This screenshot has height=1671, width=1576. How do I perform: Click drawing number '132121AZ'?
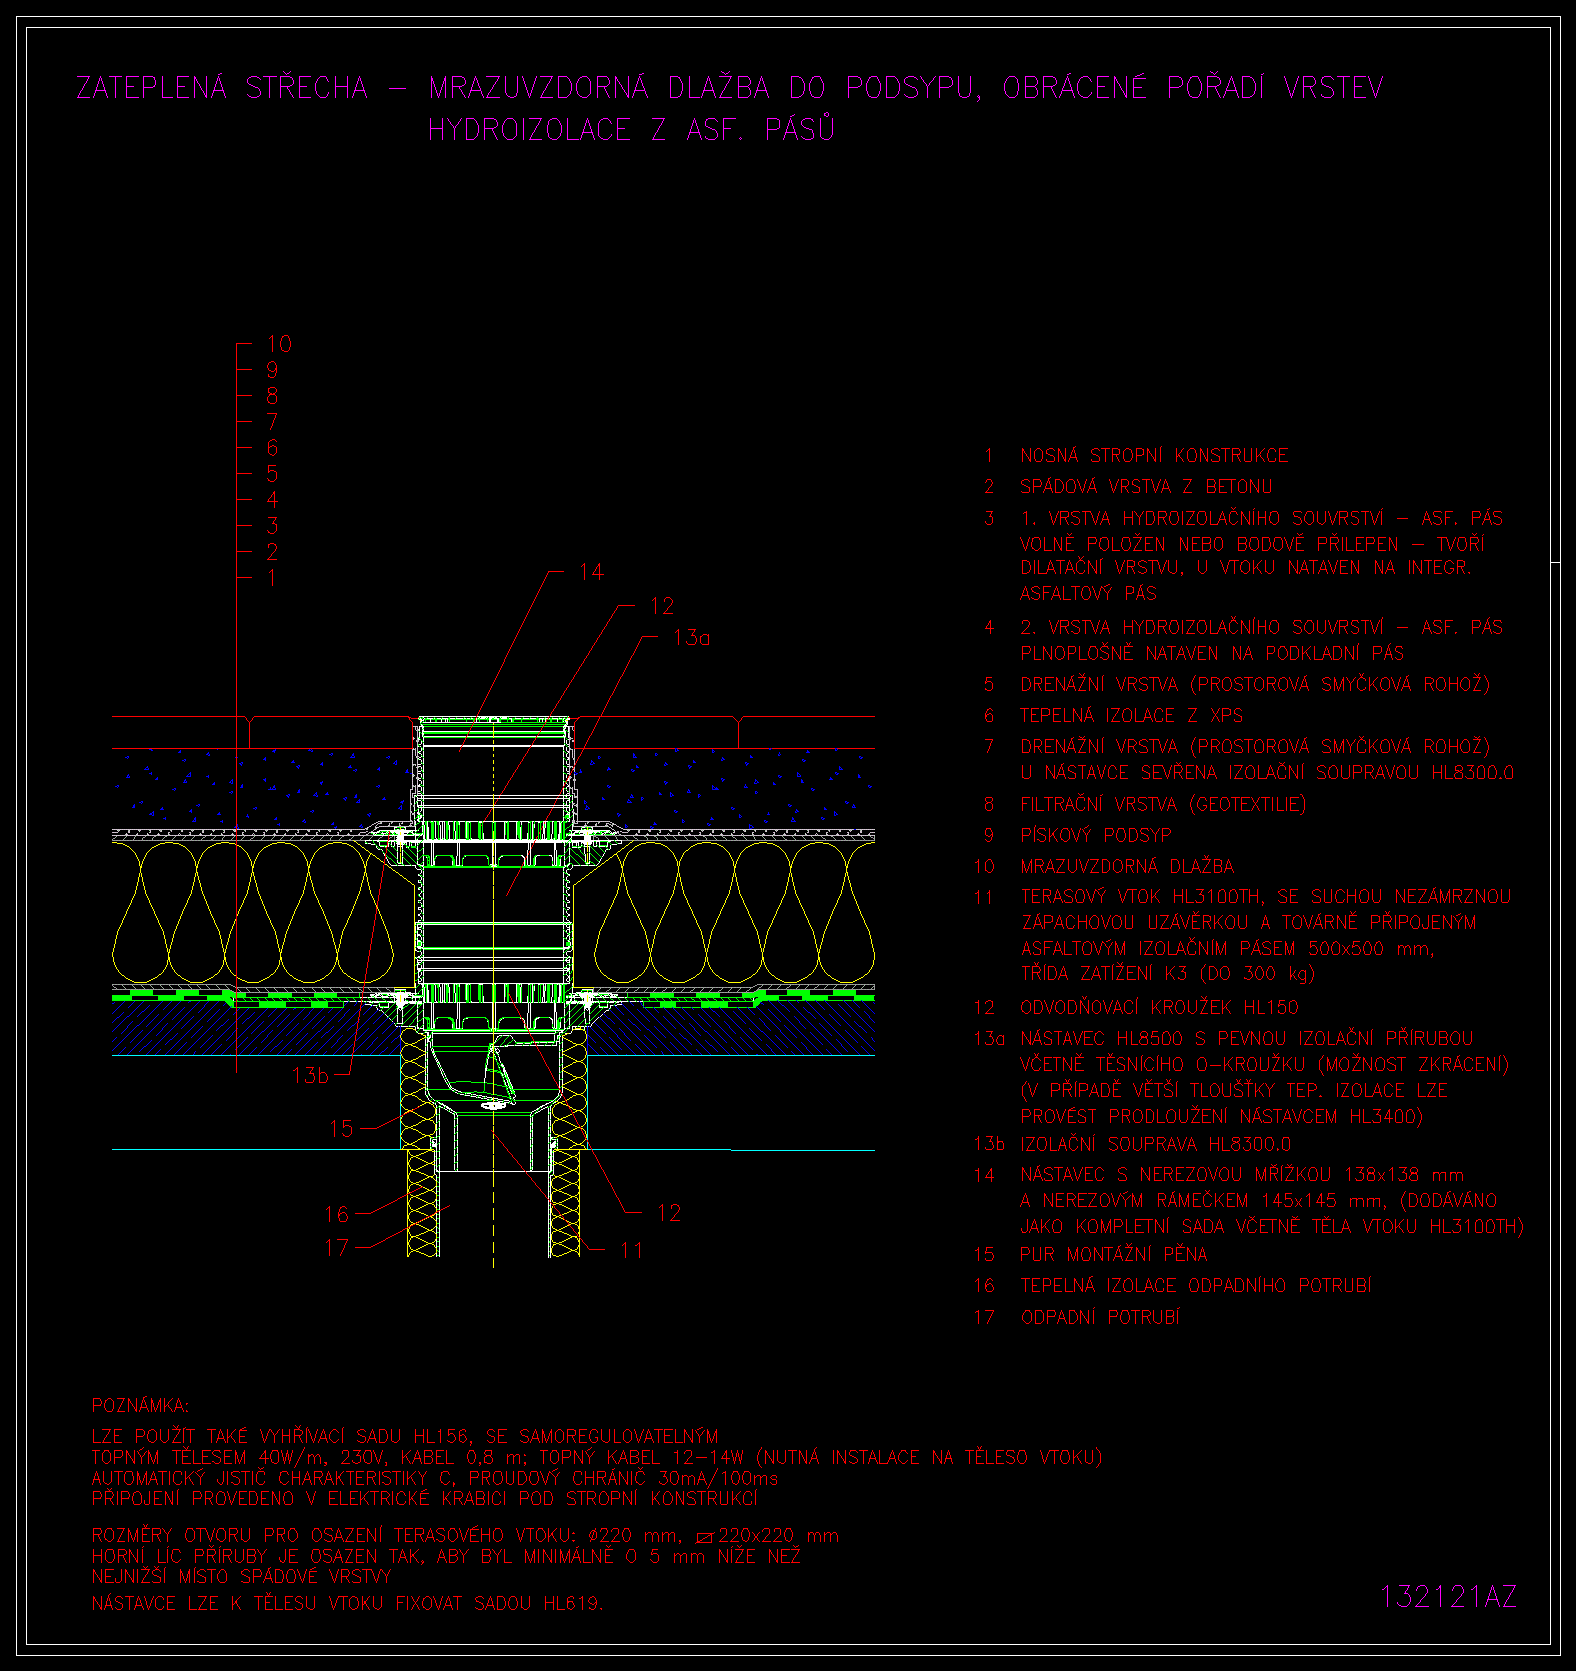pyautogui.click(x=1448, y=1597)
